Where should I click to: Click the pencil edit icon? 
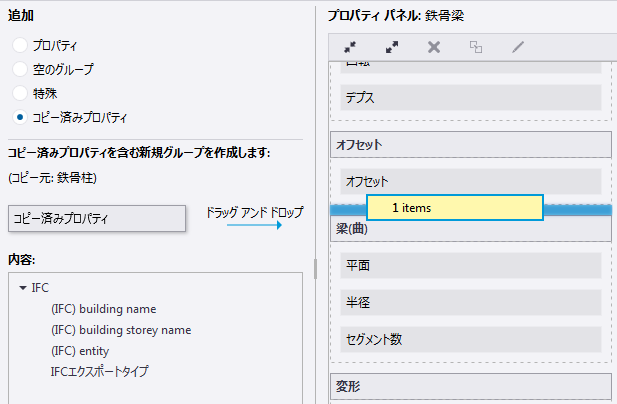tap(518, 47)
